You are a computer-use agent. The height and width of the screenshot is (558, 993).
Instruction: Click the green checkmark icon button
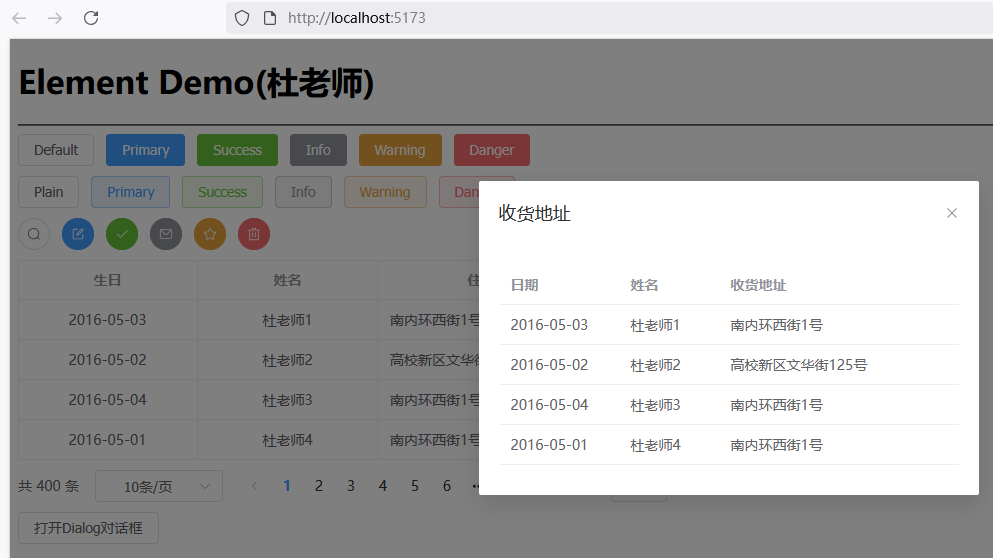122,234
